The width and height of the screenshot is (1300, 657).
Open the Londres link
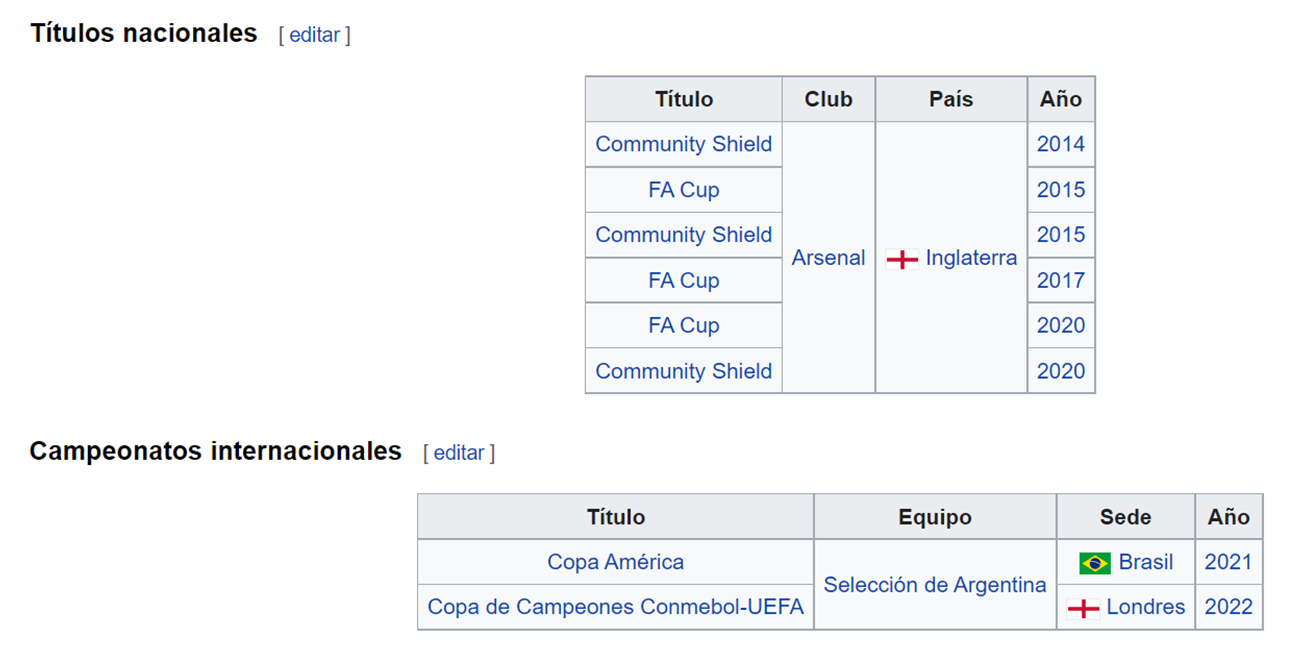1146,607
